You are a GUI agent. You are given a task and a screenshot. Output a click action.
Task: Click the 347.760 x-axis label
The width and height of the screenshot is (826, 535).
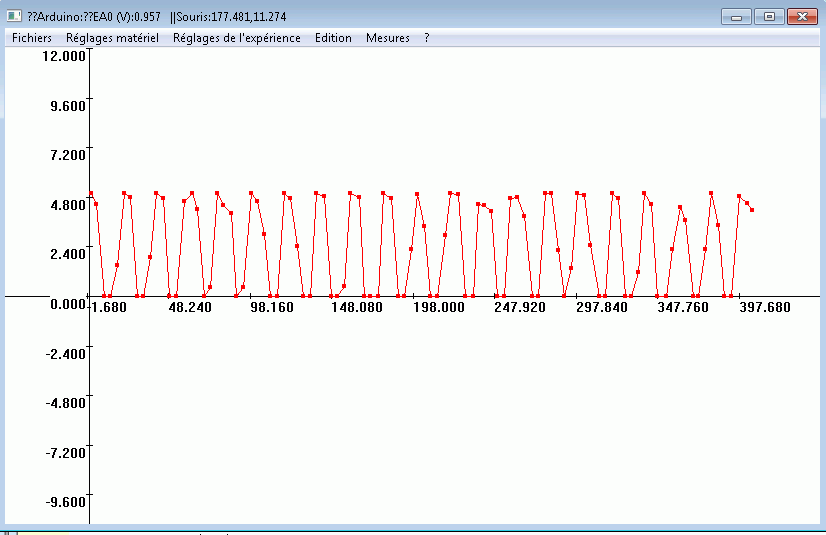coord(683,307)
